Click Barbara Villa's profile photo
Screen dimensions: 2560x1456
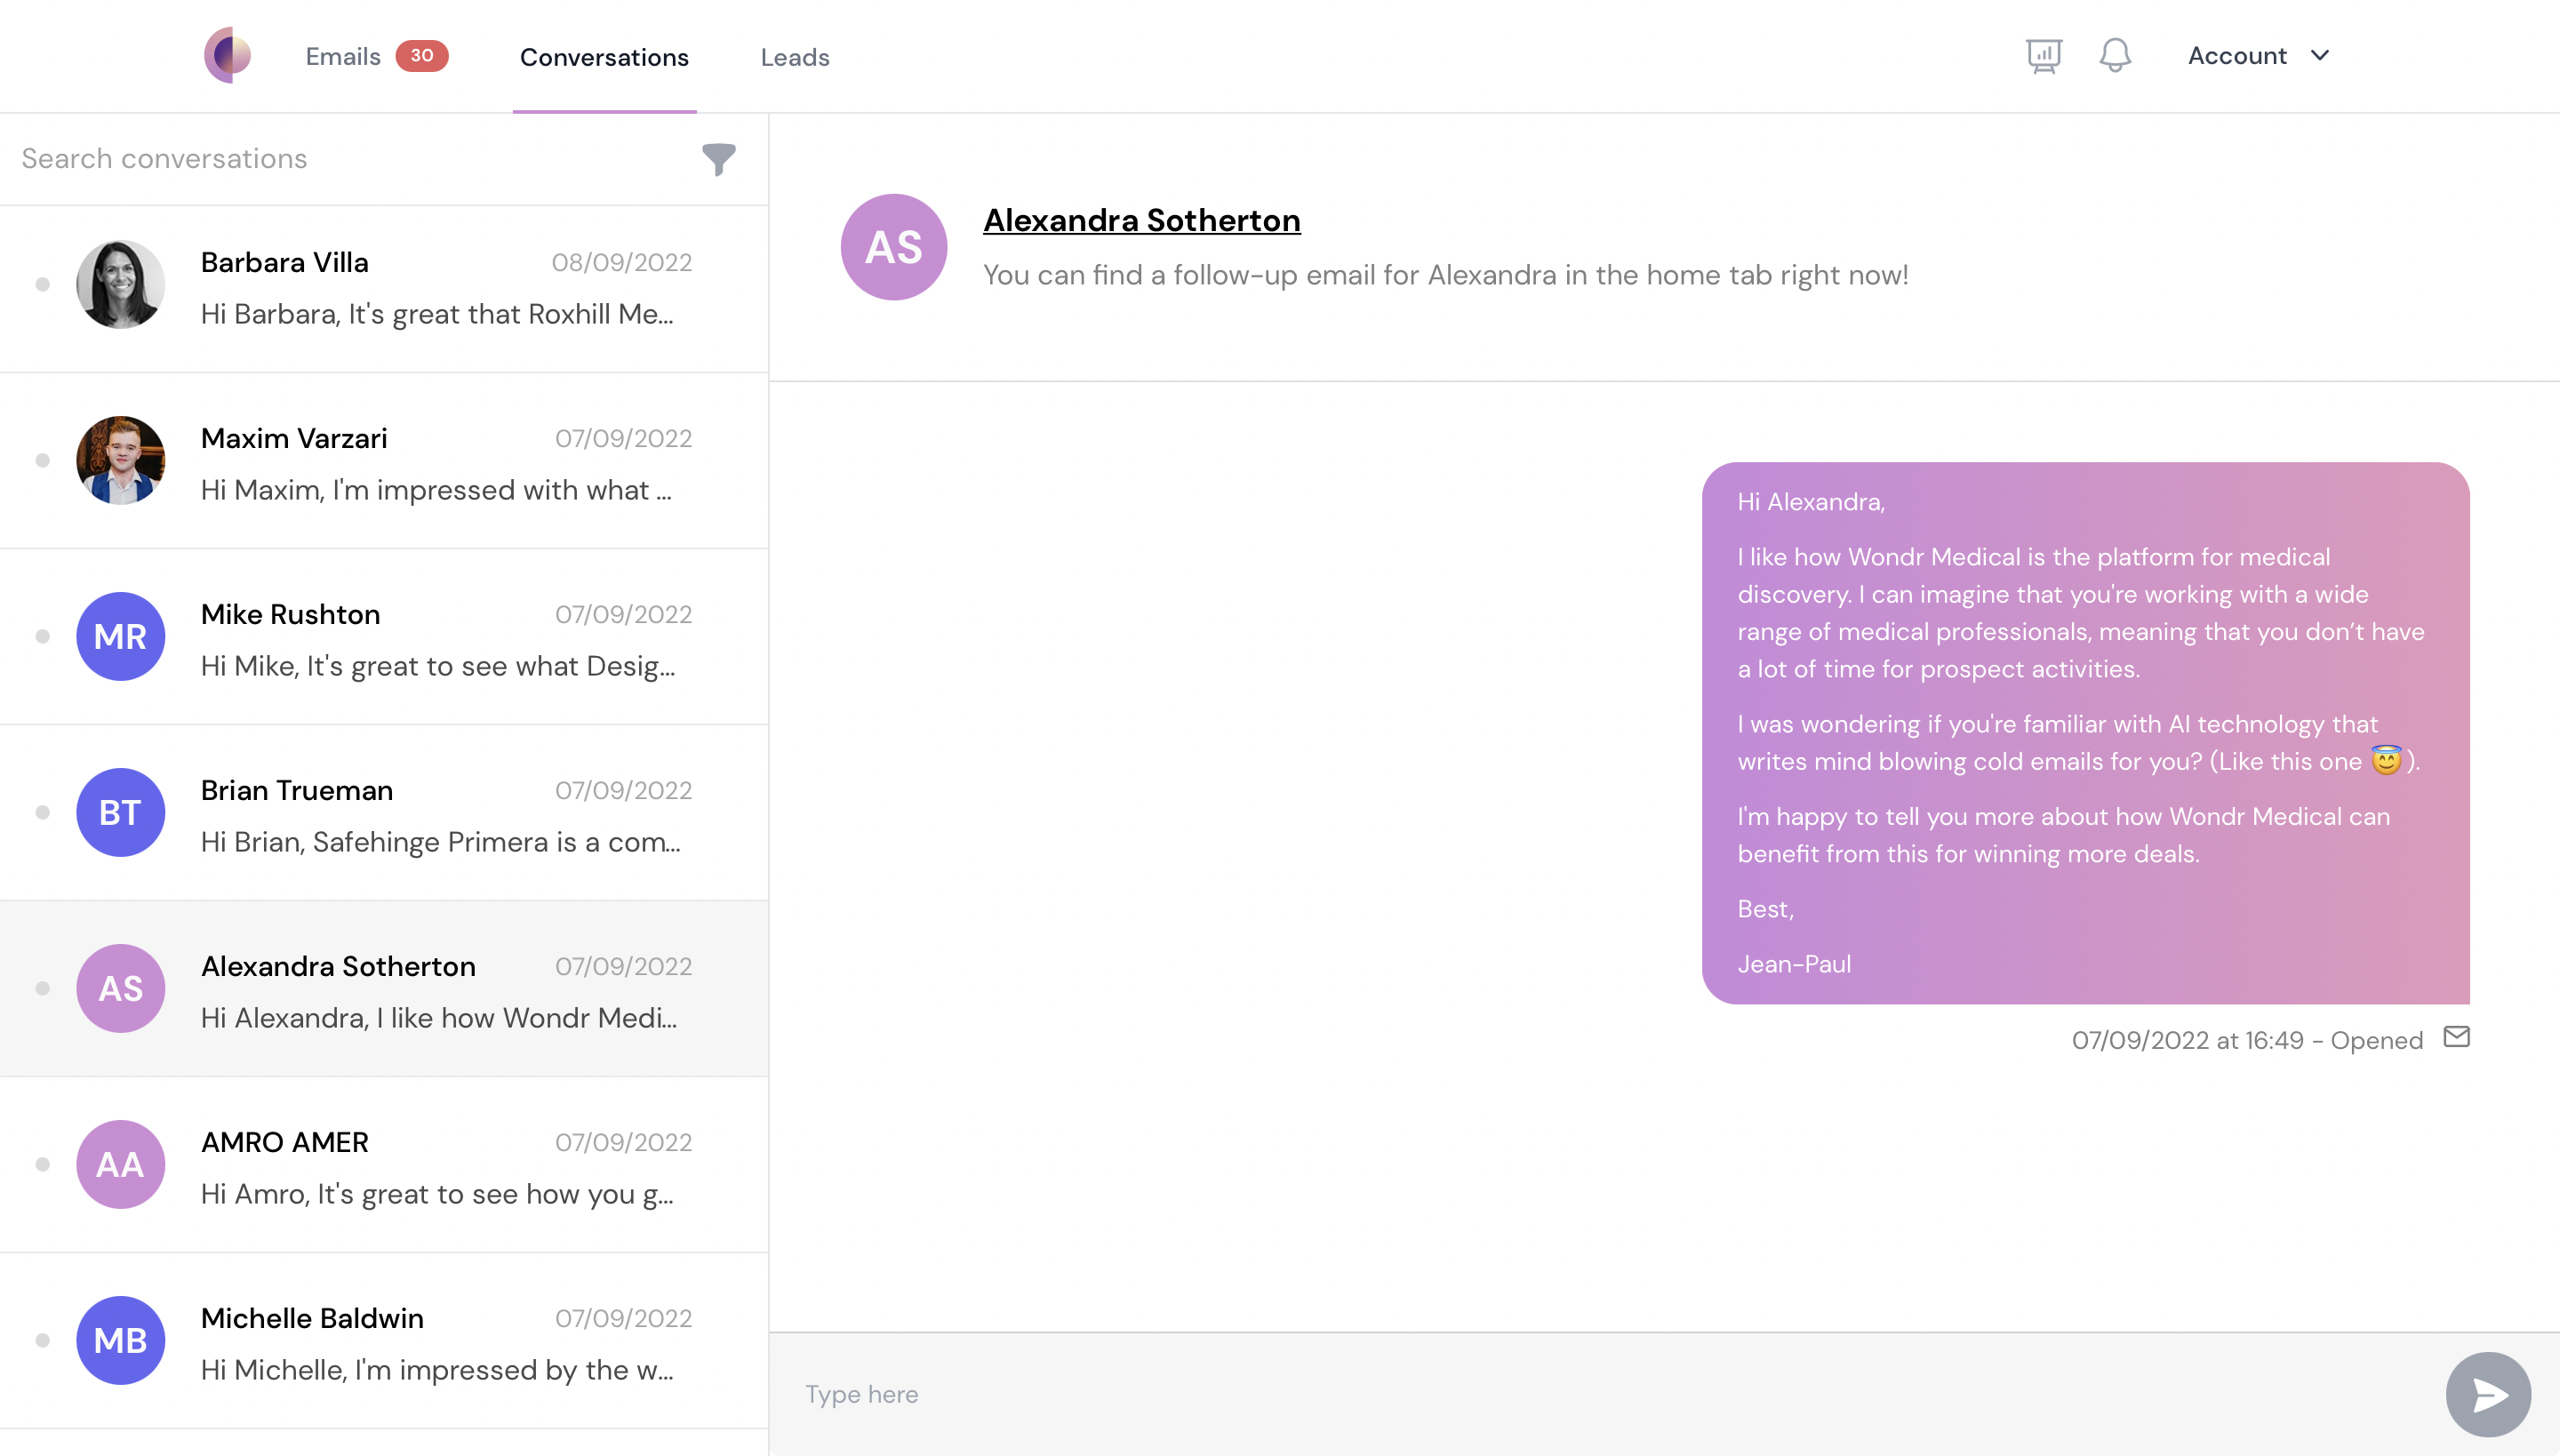point(120,284)
